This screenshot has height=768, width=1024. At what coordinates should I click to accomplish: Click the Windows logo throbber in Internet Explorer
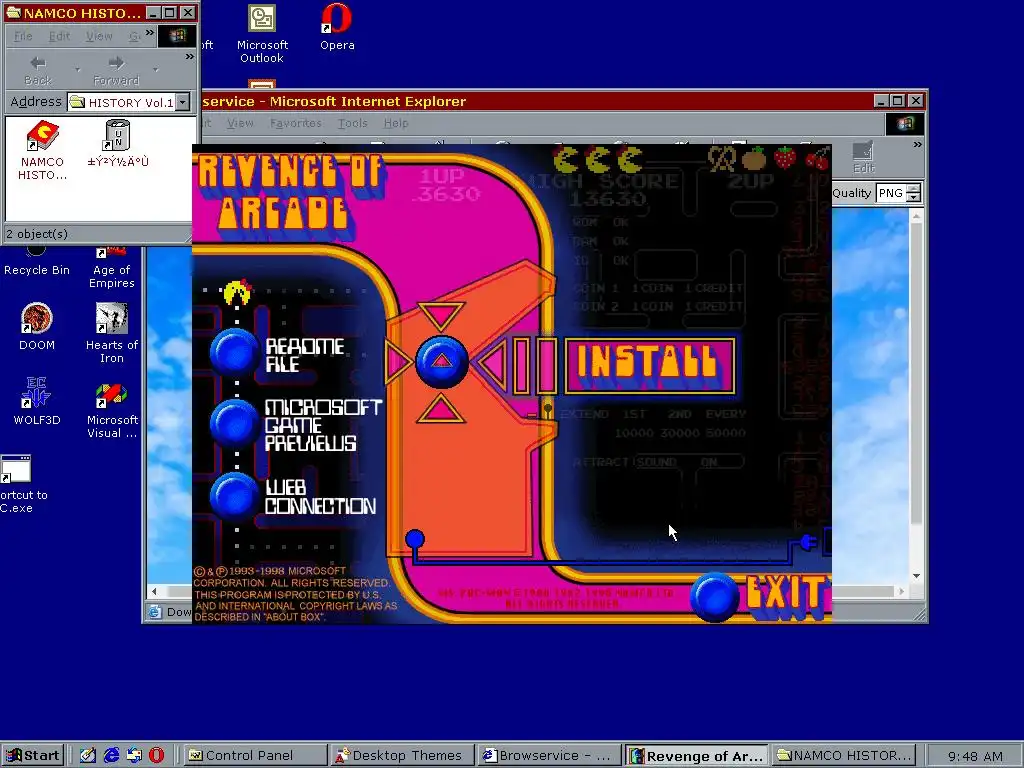904,123
